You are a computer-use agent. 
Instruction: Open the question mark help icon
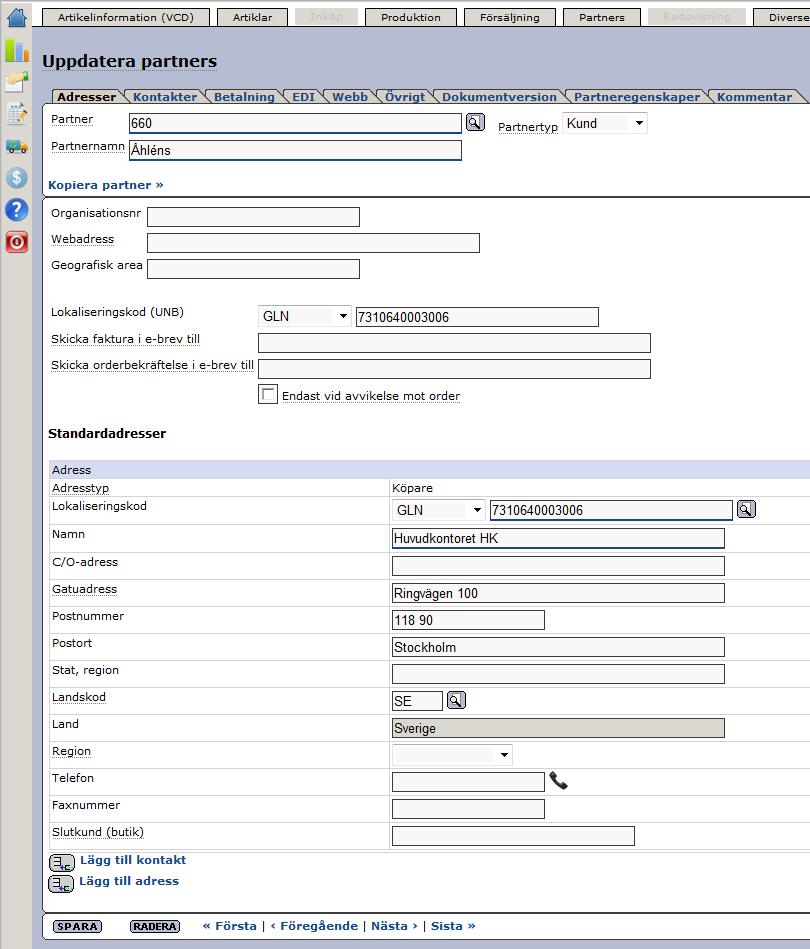pos(17,209)
